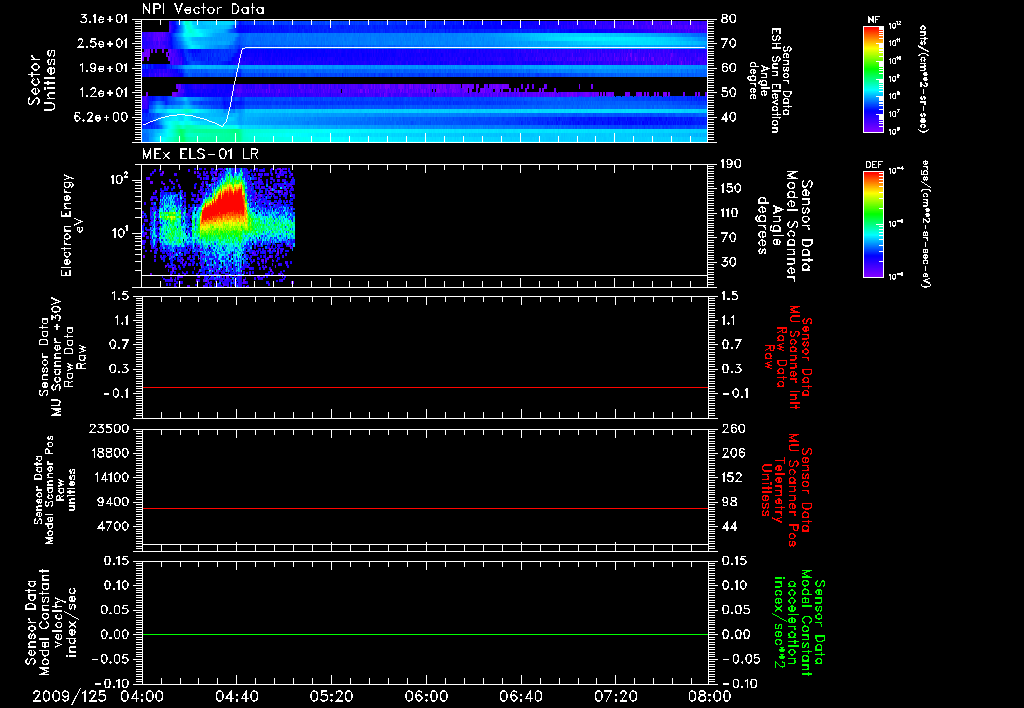The height and width of the screenshot is (708, 1024).
Task: Click the "ergs/(cm**2-sr-sec-eV)" color bar unit label
Action: pos(925,224)
